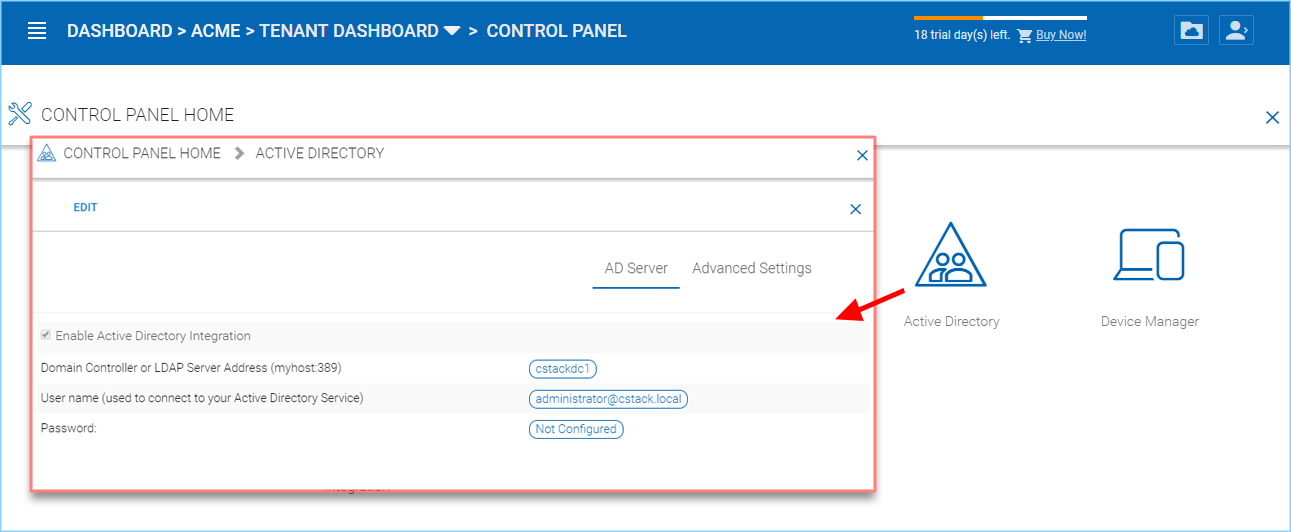Click the EDIT button

[x=86, y=208]
